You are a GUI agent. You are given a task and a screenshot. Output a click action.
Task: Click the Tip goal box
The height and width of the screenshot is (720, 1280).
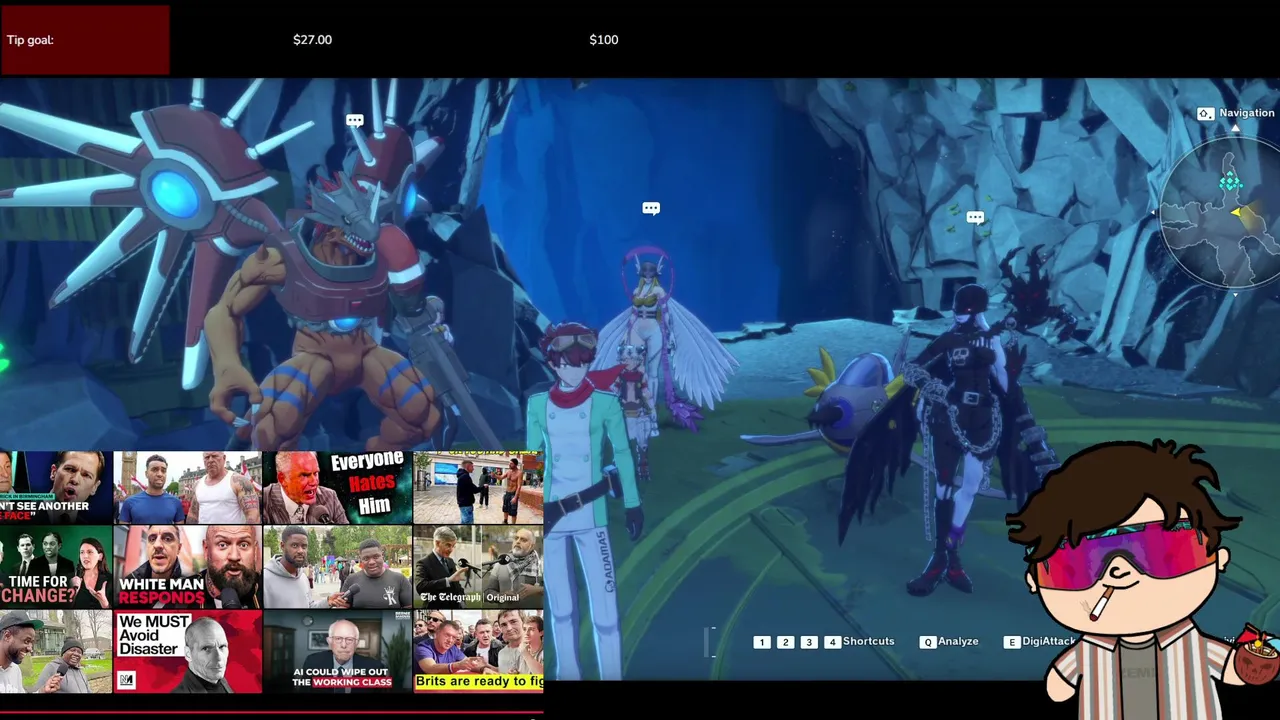[85, 40]
